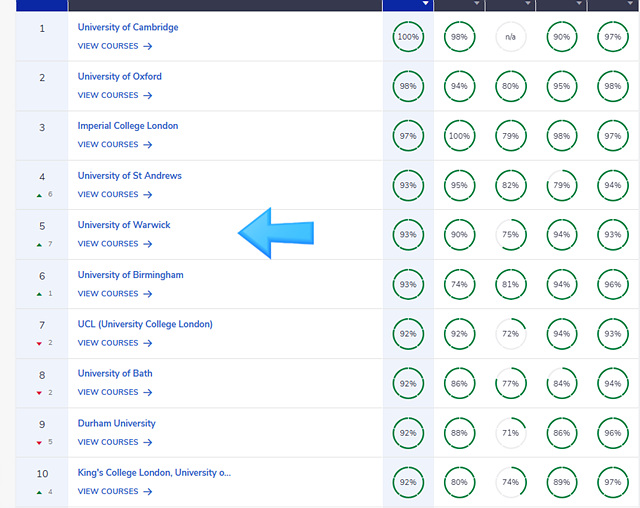Image resolution: width=640 pixels, height=508 pixels.
Task: View courses for Durham University
Action: [115, 442]
